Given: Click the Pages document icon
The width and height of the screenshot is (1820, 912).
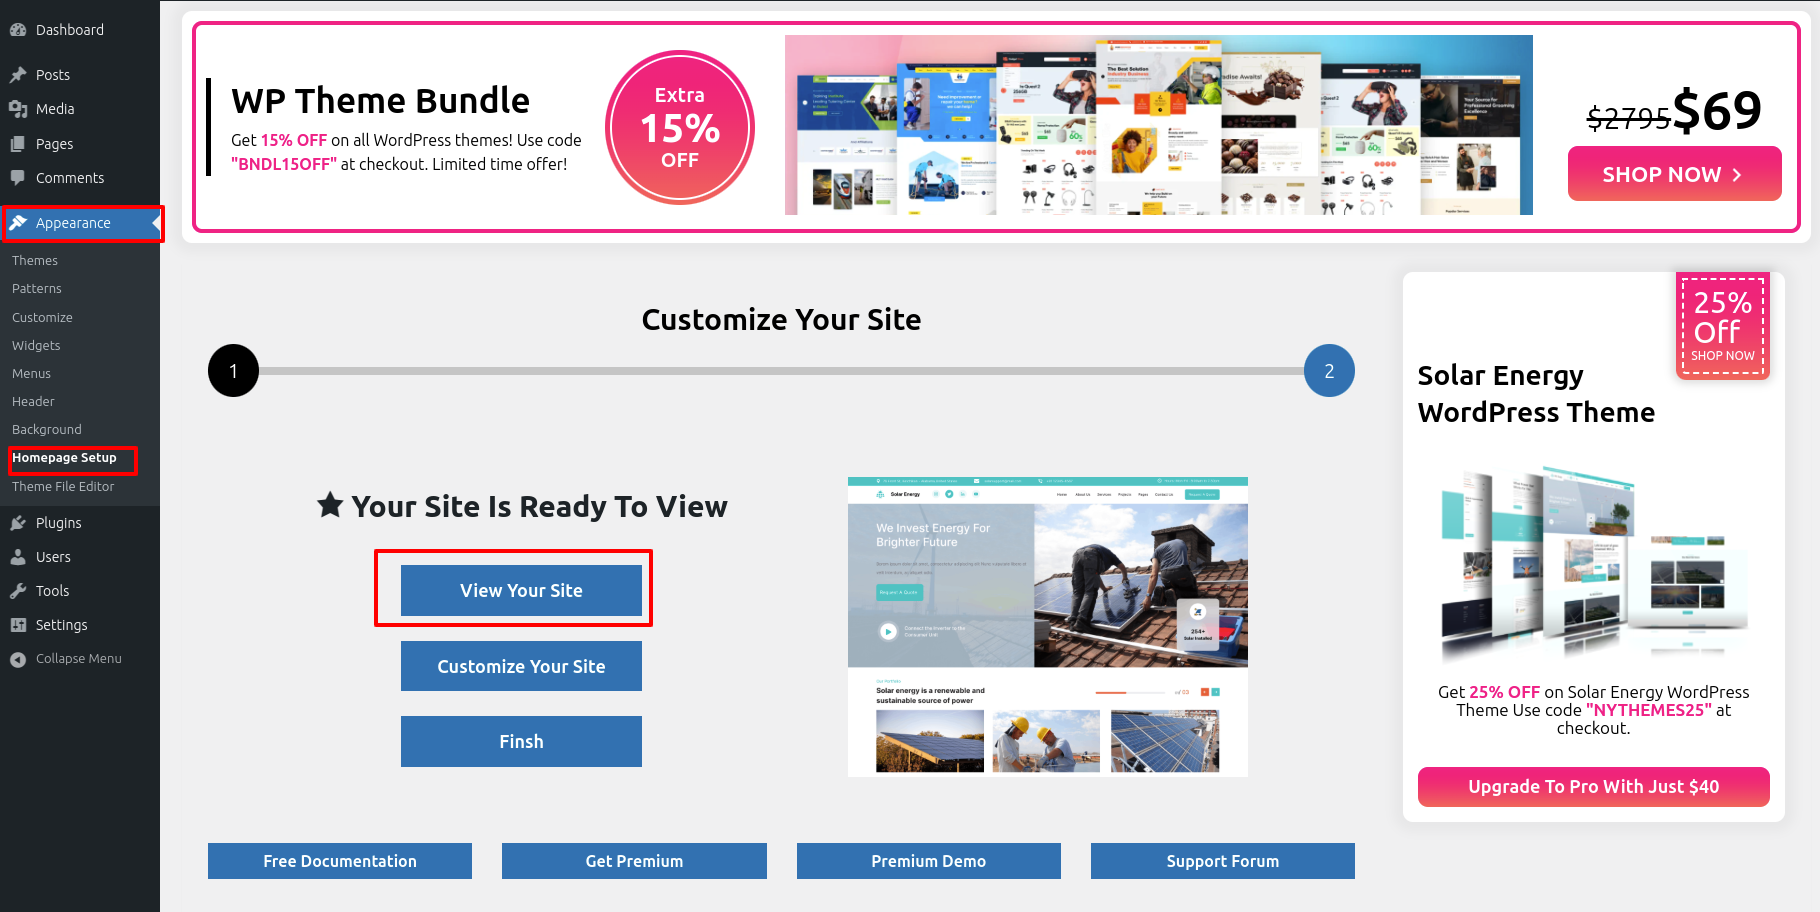Looking at the screenshot, I should (18, 144).
